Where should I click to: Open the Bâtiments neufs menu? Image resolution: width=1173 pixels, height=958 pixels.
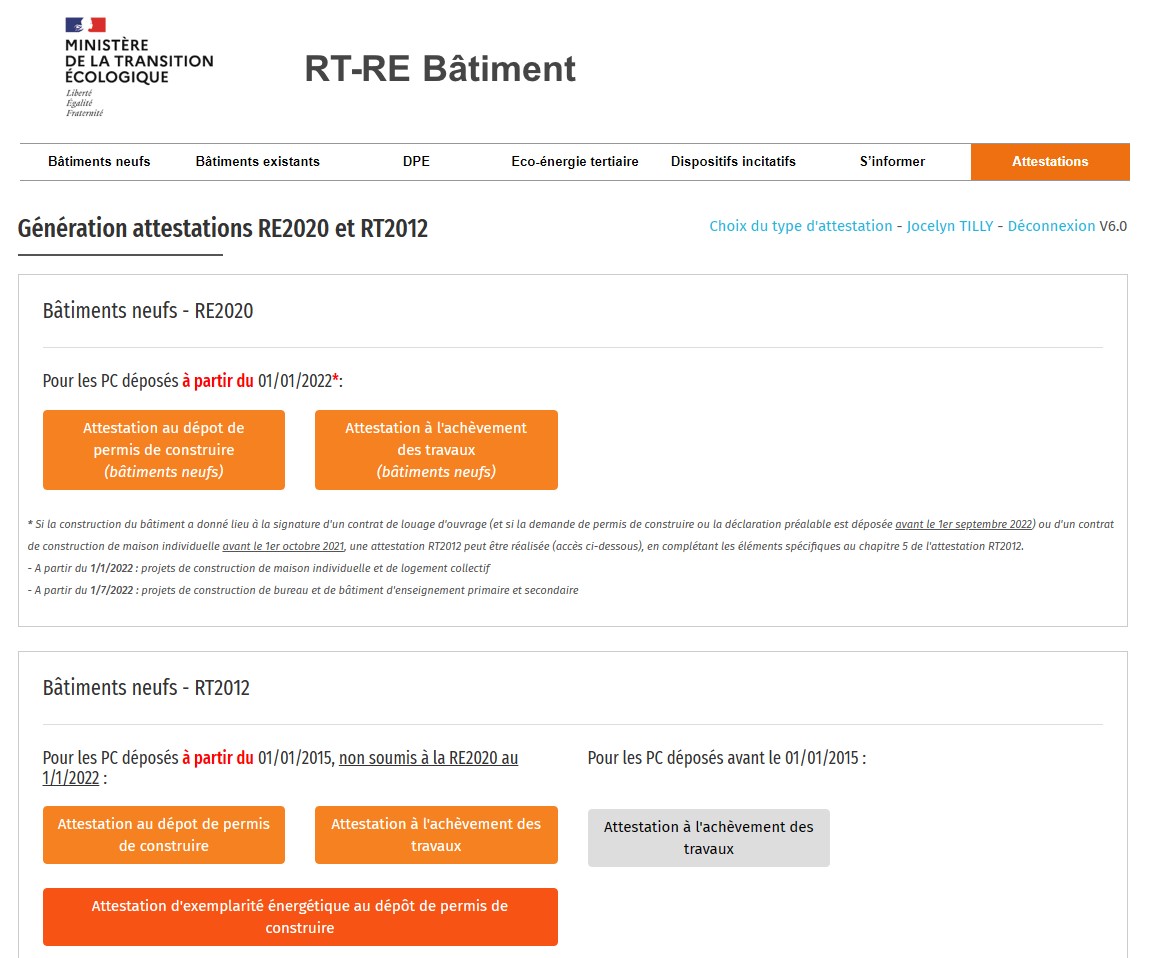(x=99, y=161)
